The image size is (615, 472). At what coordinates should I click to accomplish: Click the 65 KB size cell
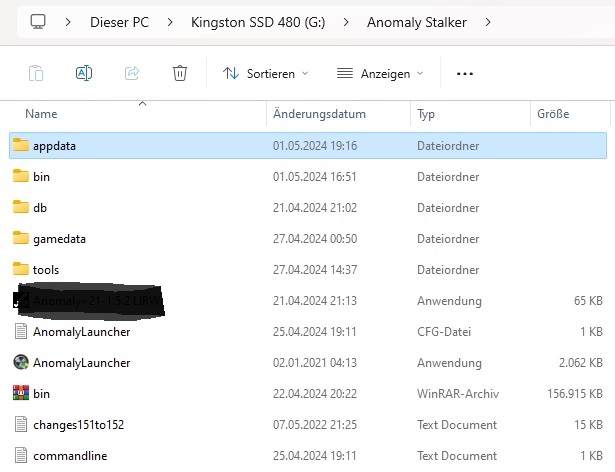click(x=588, y=301)
